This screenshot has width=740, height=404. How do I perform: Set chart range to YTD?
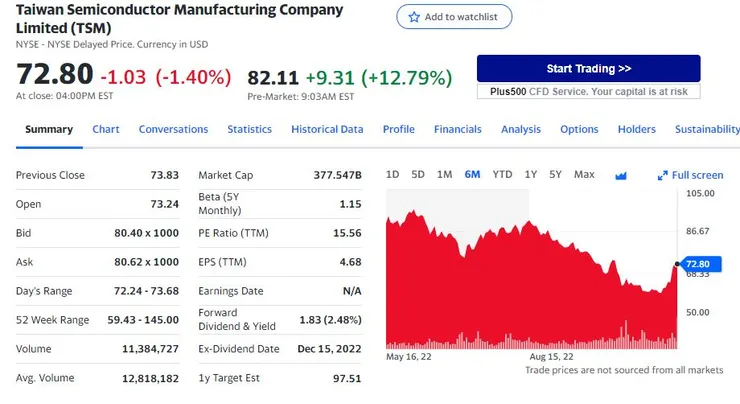point(502,174)
